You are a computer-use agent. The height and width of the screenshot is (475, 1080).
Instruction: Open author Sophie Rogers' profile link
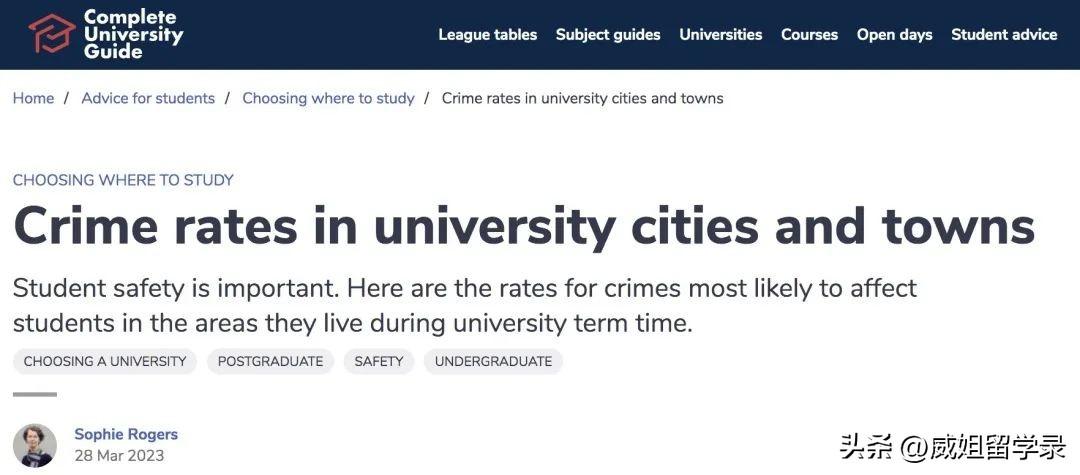[126, 434]
